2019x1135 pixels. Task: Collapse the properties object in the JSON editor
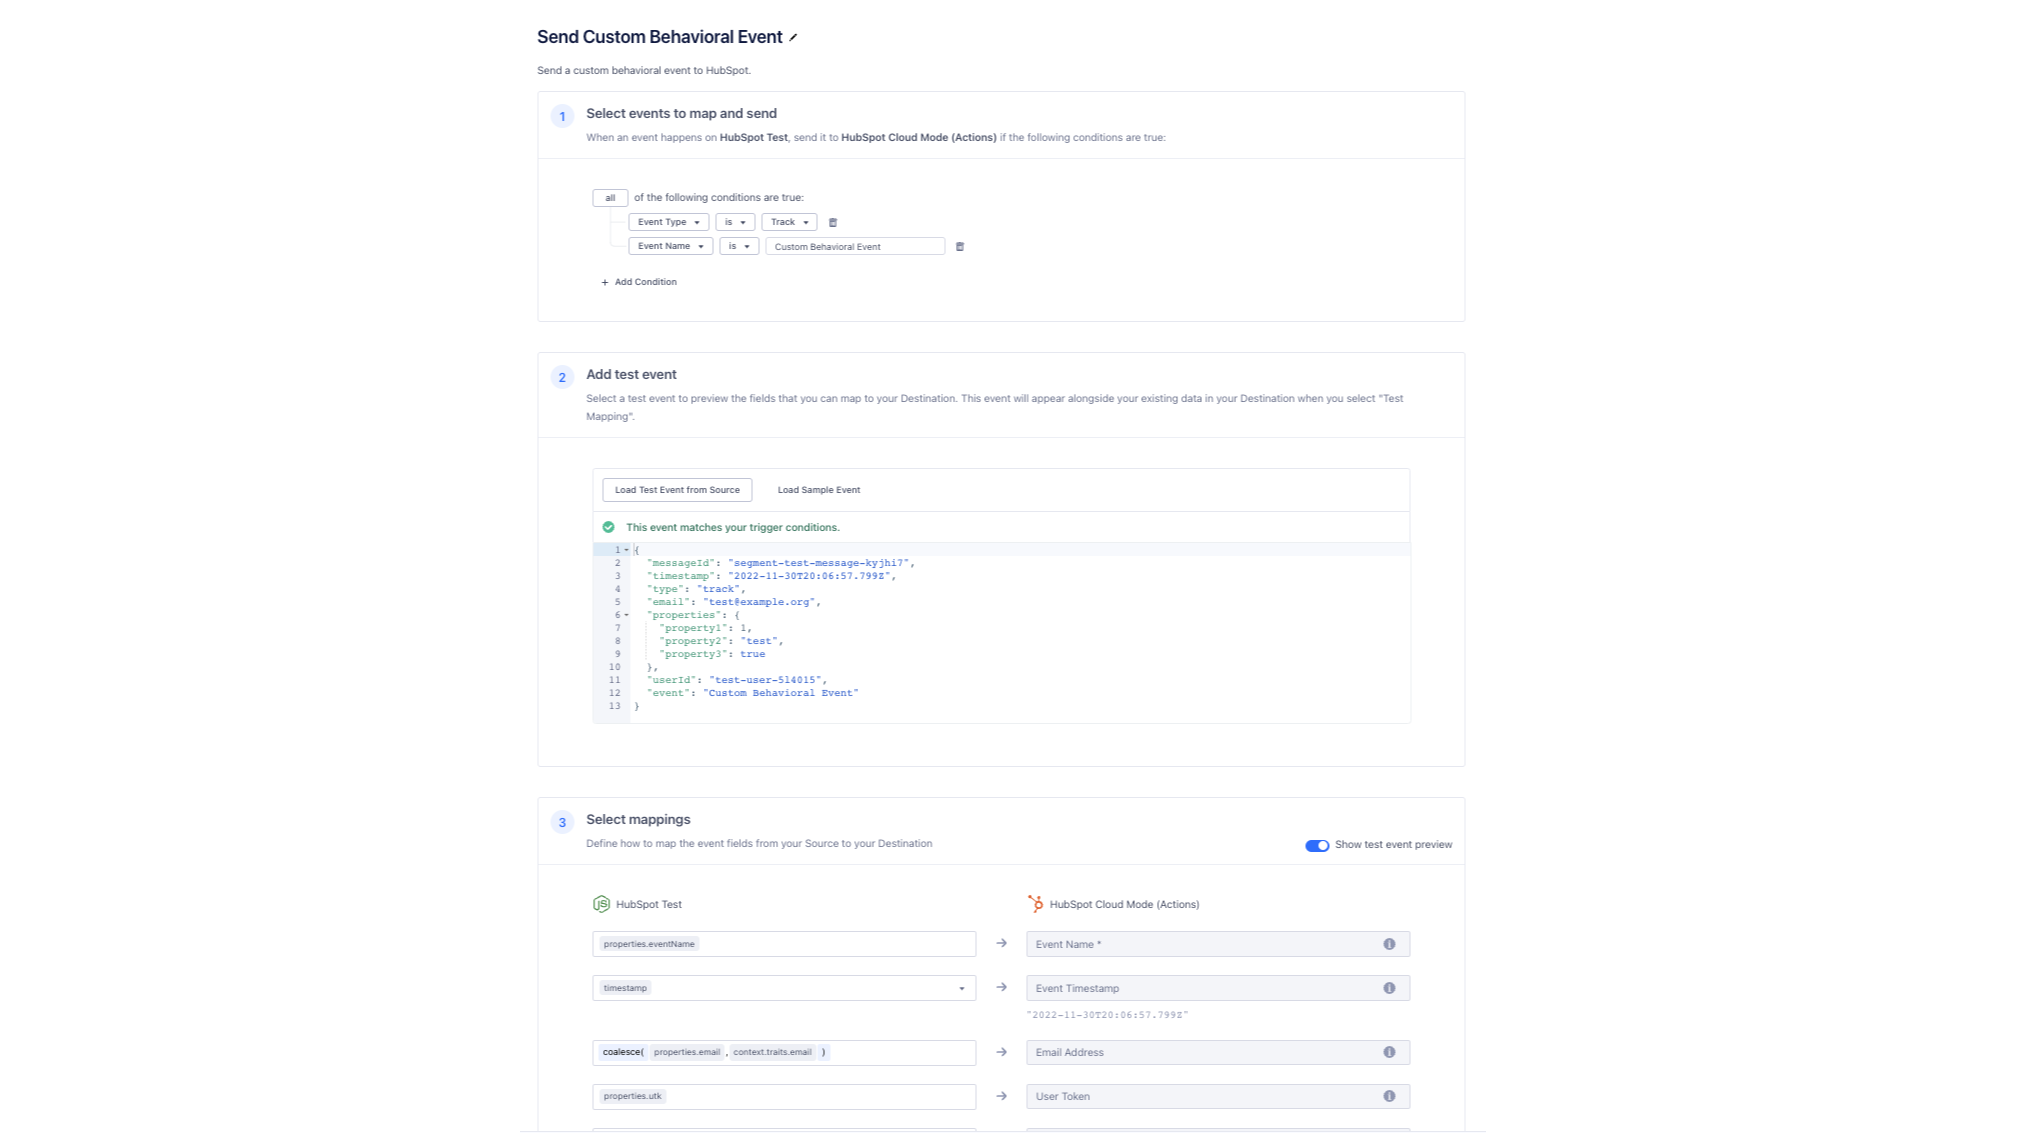pyautogui.click(x=626, y=614)
